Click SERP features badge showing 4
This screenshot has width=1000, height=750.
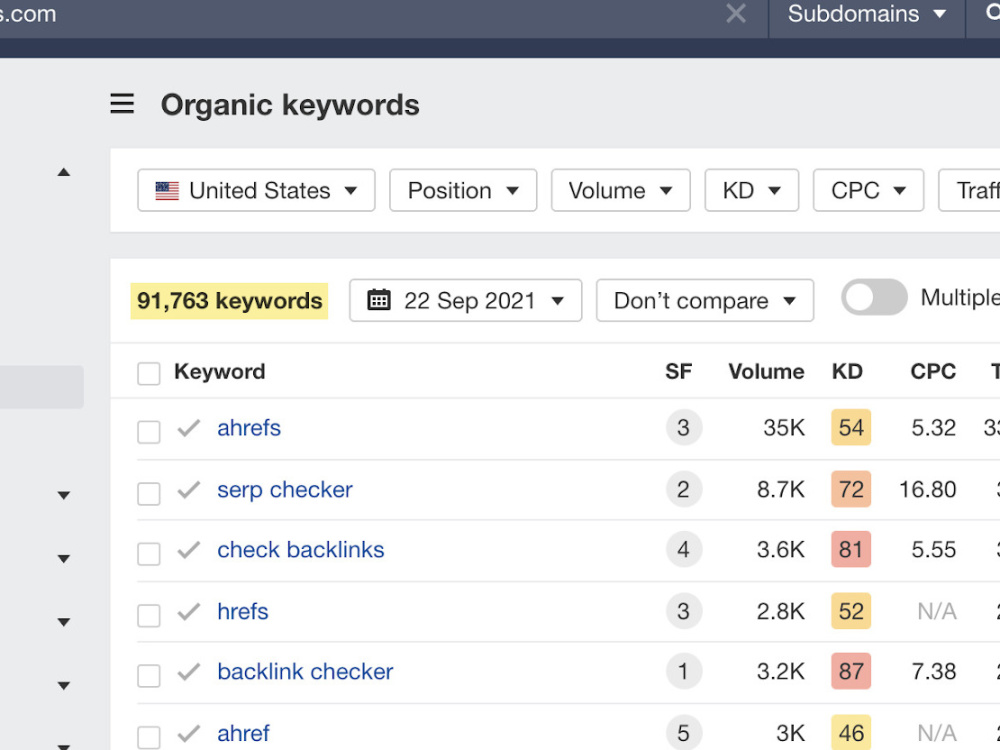[684, 550]
